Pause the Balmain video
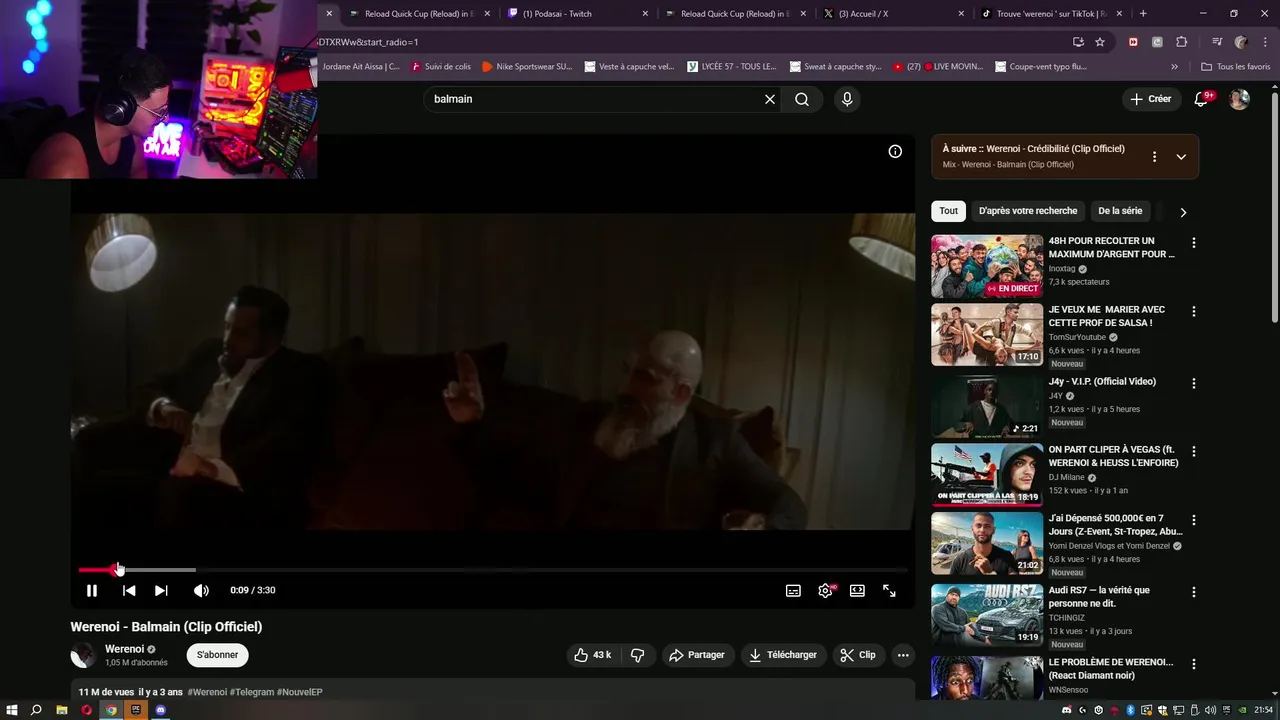Screen dimensions: 1280x720 pyautogui.click(x=92, y=590)
